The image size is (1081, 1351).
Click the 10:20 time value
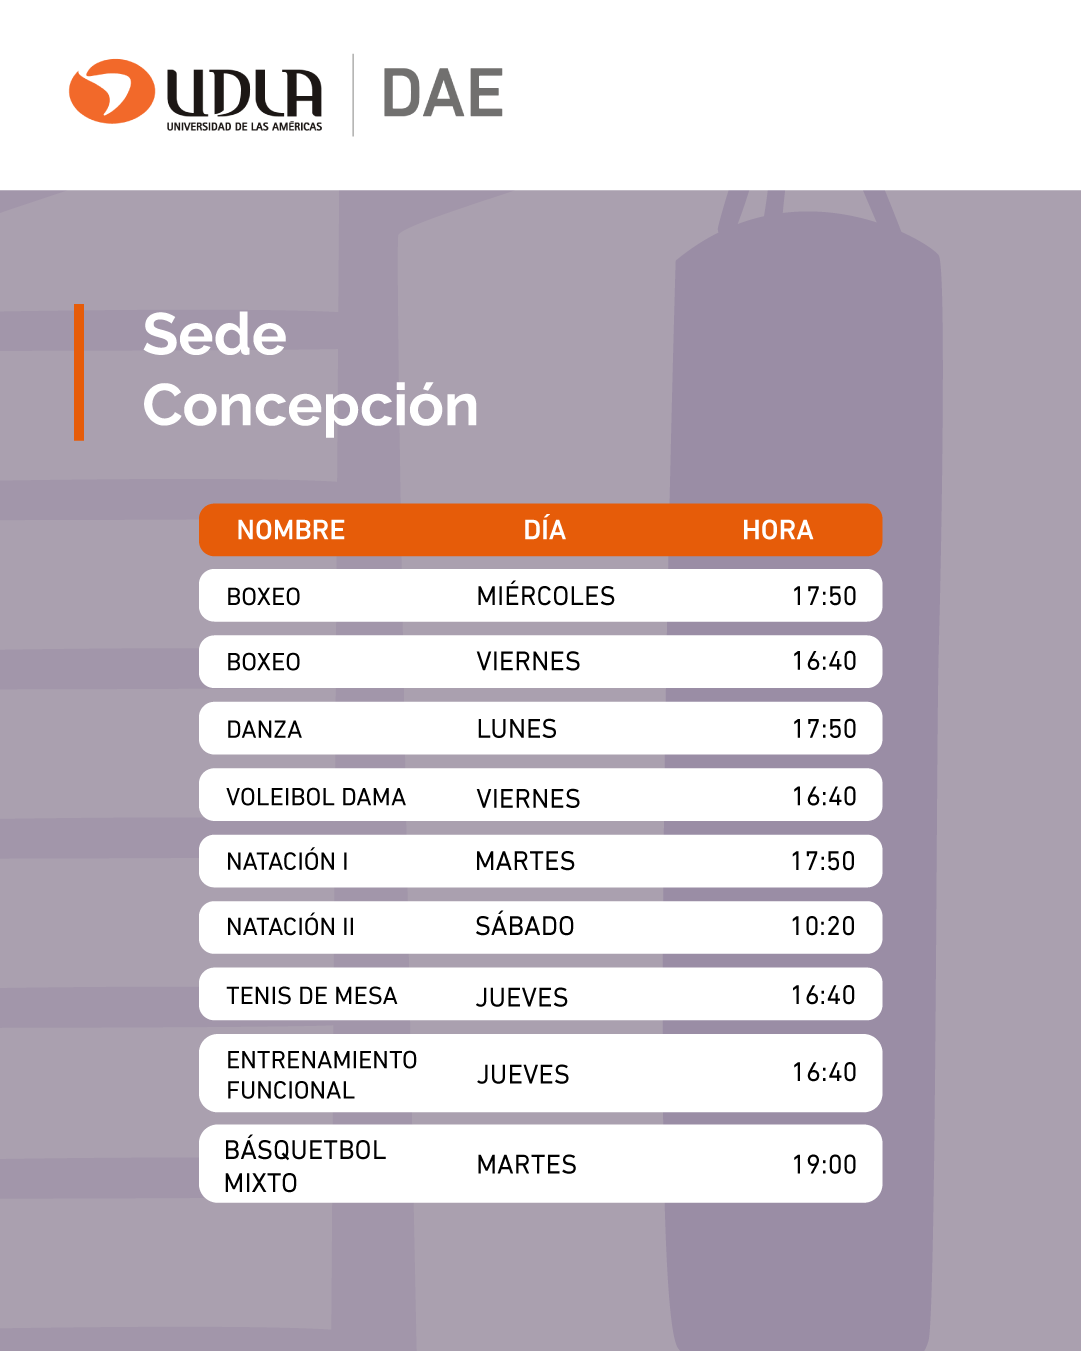(823, 926)
